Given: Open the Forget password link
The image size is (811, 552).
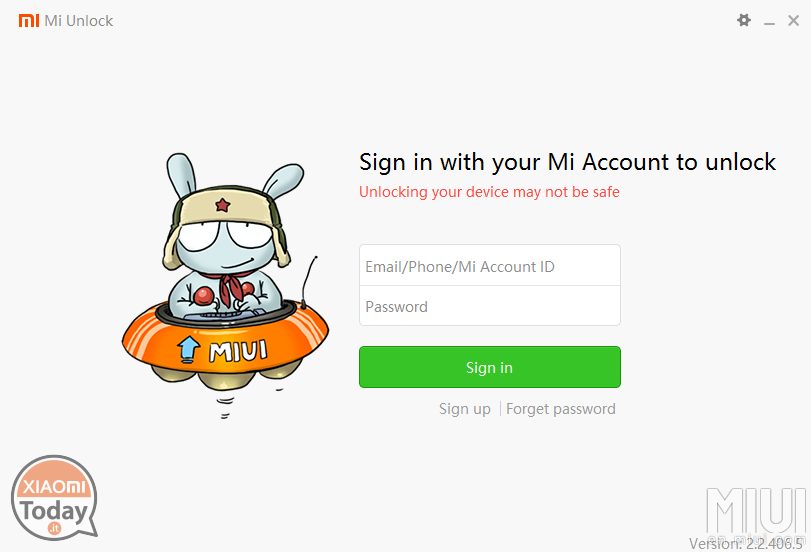Looking at the screenshot, I should (561, 409).
